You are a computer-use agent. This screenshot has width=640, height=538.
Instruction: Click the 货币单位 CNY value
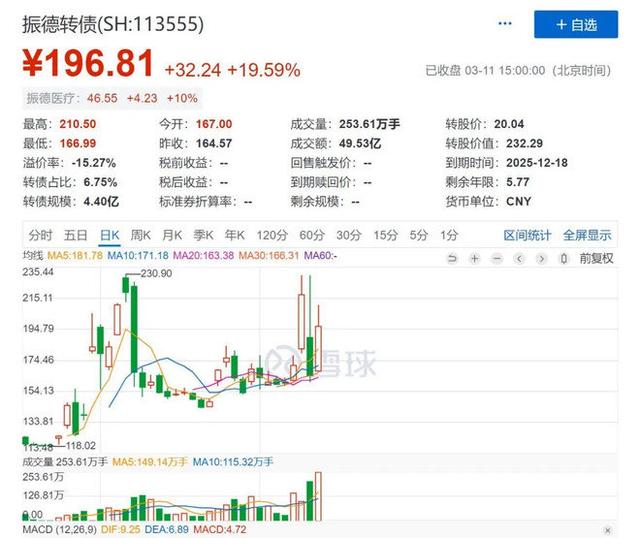518,202
